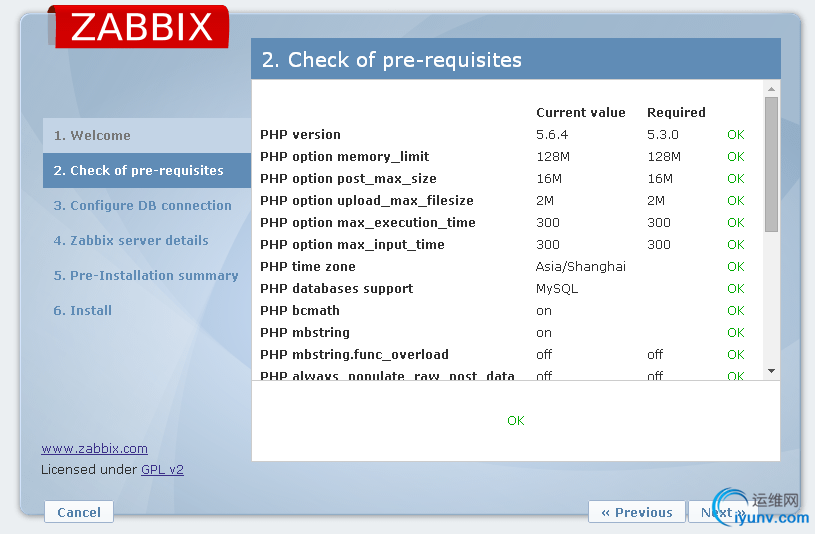
Task: Click current value 'on' for PHP mbstring
Action: coord(544,333)
